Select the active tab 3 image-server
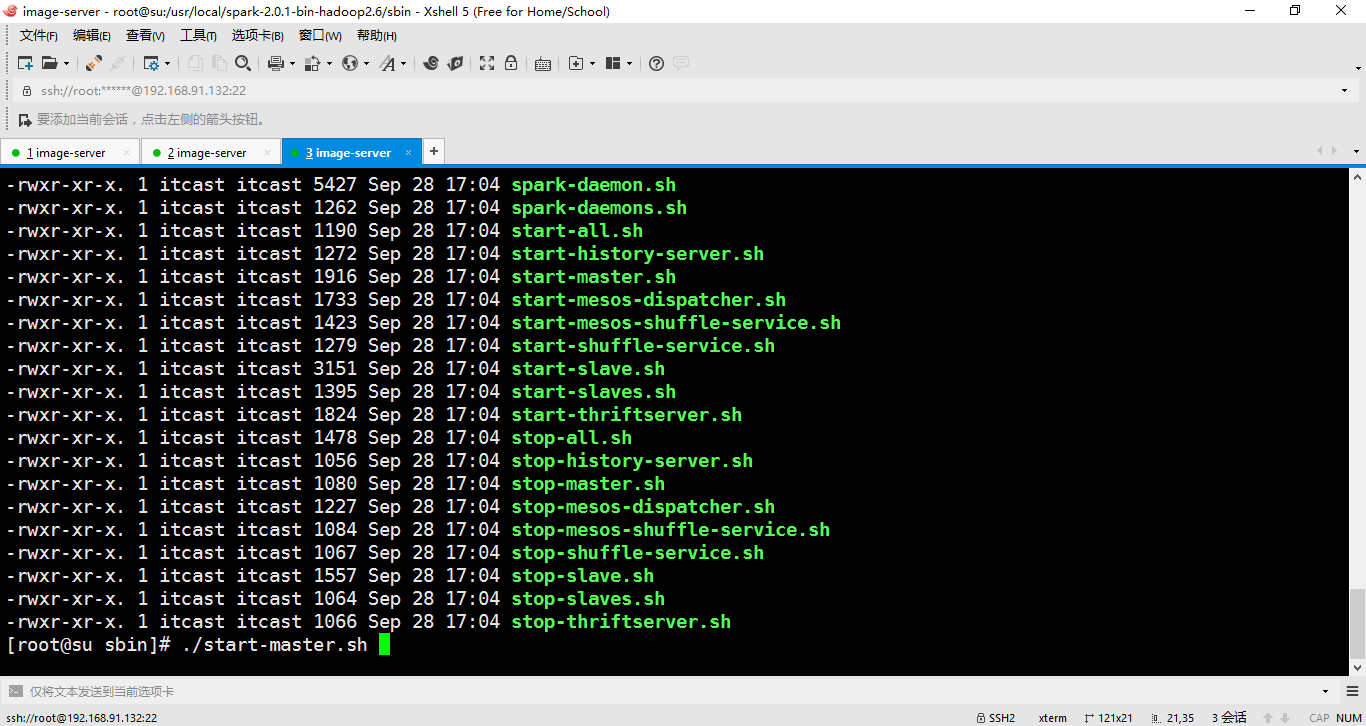1366x726 pixels. point(352,153)
